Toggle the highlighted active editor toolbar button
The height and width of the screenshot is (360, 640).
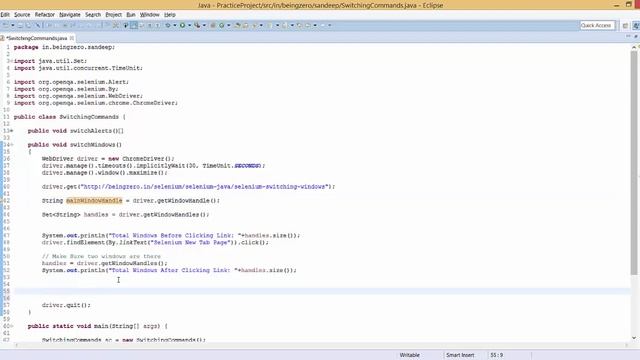(133, 25)
